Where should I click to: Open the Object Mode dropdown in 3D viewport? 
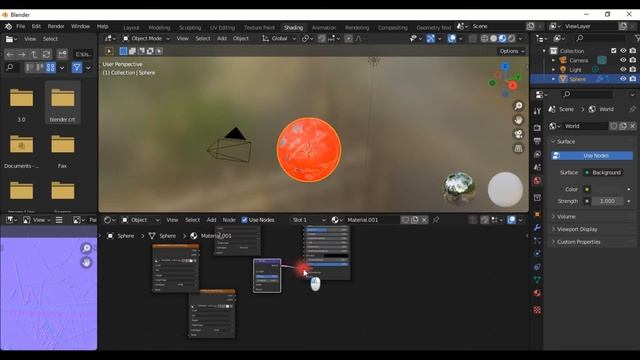coord(147,39)
